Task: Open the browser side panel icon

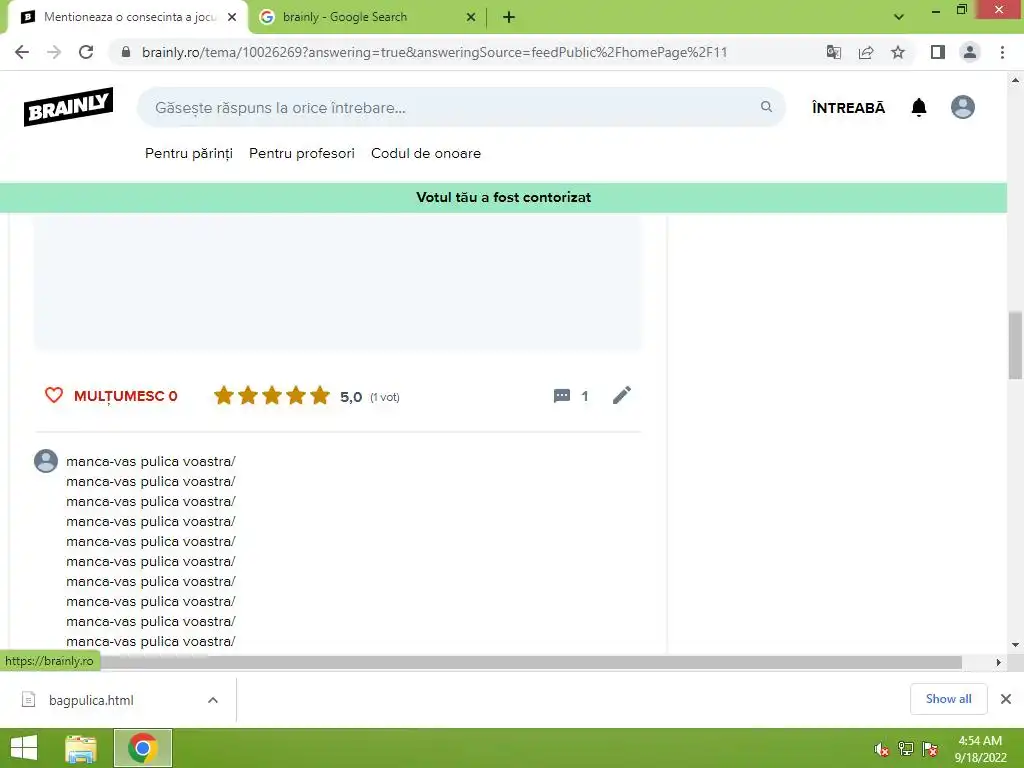Action: click(938, 52)
